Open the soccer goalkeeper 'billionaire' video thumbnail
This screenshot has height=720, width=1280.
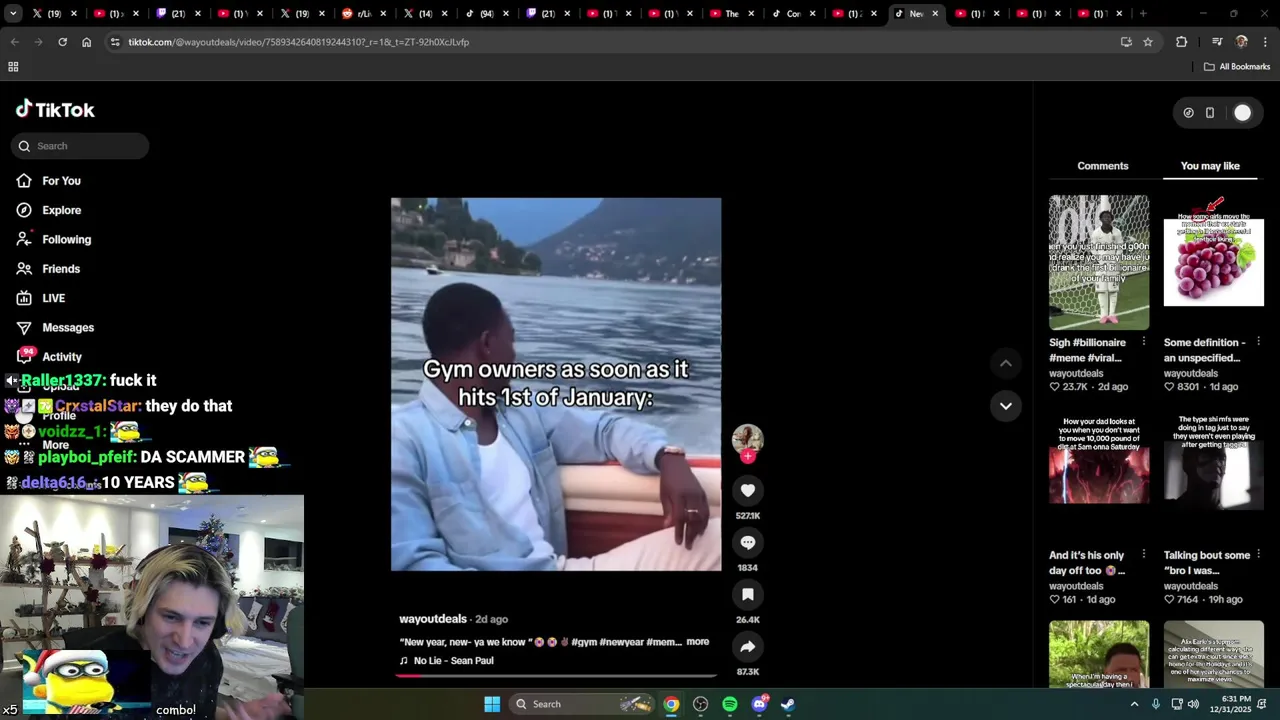tap(1099, 262)
